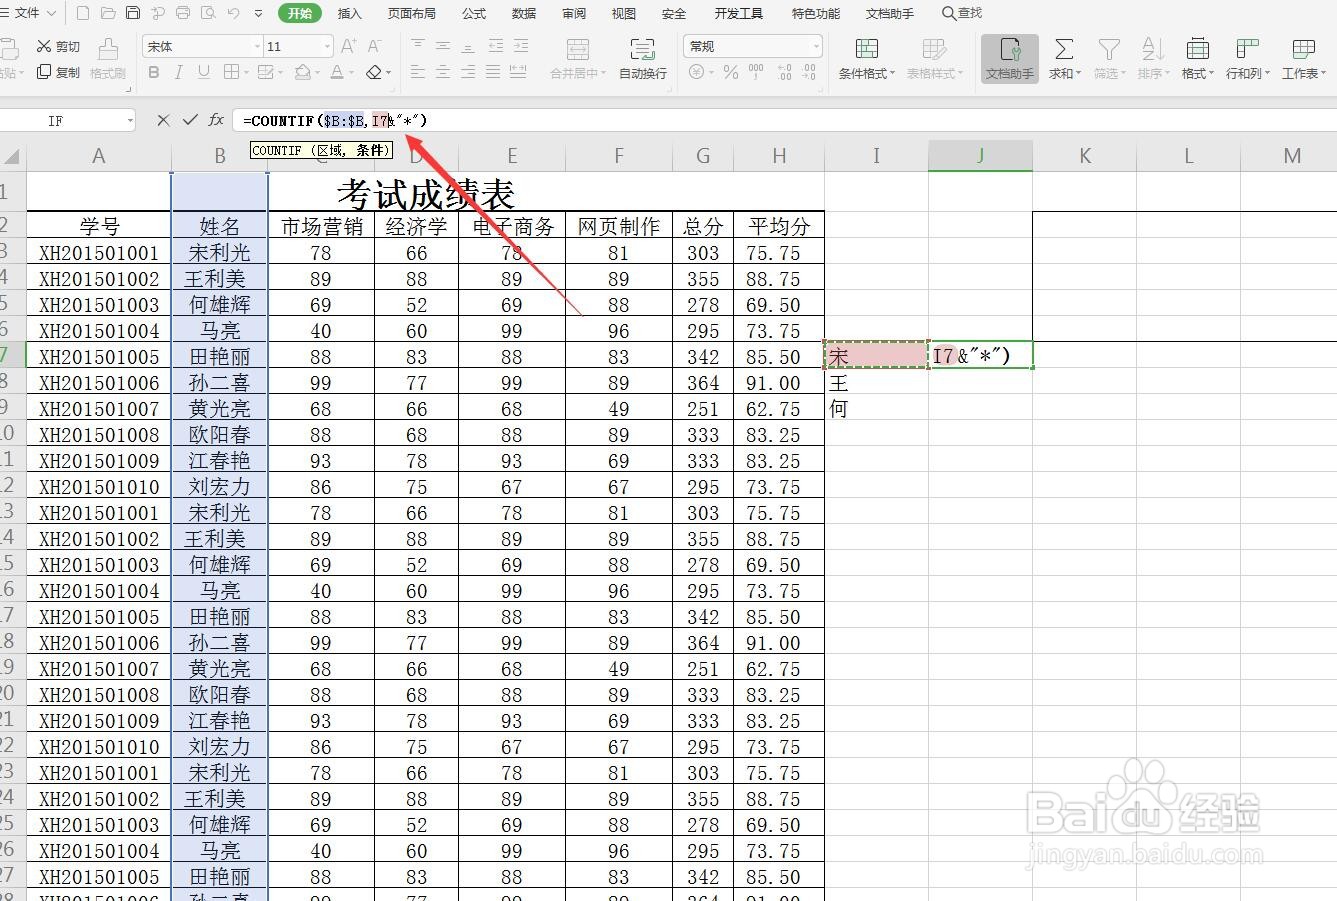Click the 复制 copy button
The width and height of the screenshot is (1337, 901).
58,72
